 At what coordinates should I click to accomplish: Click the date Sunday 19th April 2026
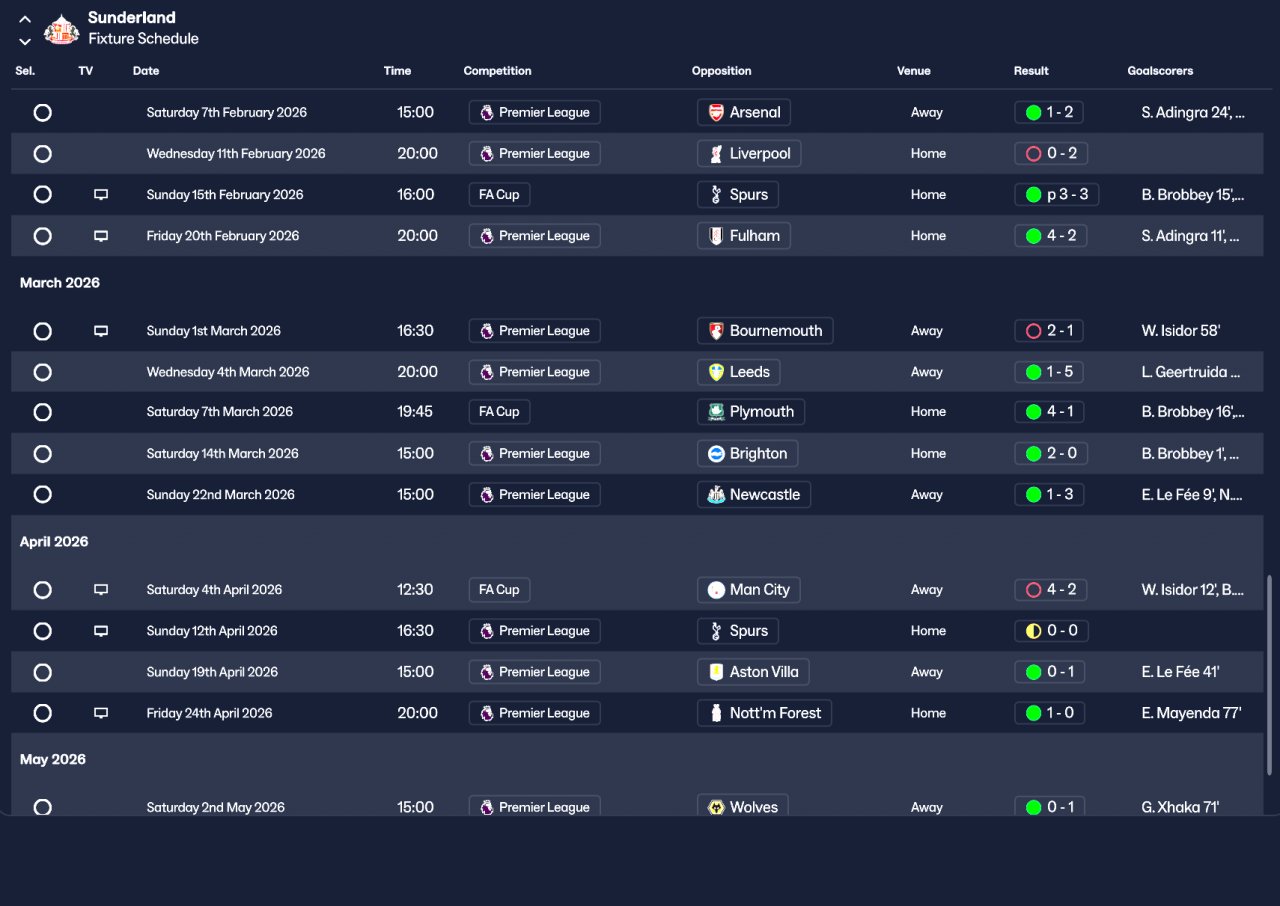211,672
